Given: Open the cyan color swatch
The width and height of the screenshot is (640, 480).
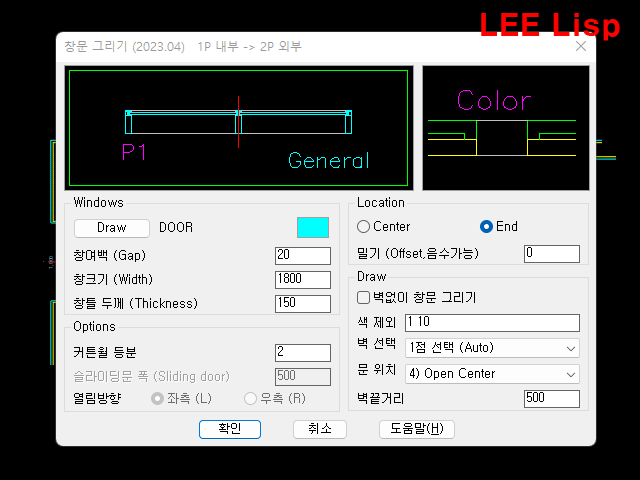Looking at the screenshot, I should pos(313,227).
